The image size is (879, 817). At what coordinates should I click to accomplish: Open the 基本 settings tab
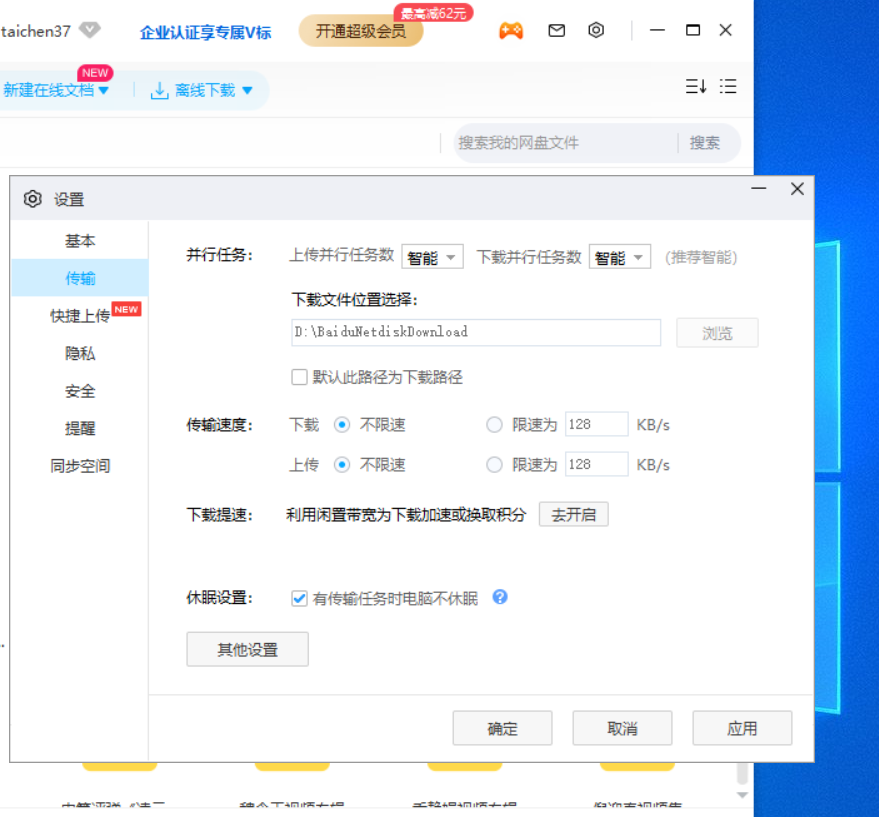[80, 241]
